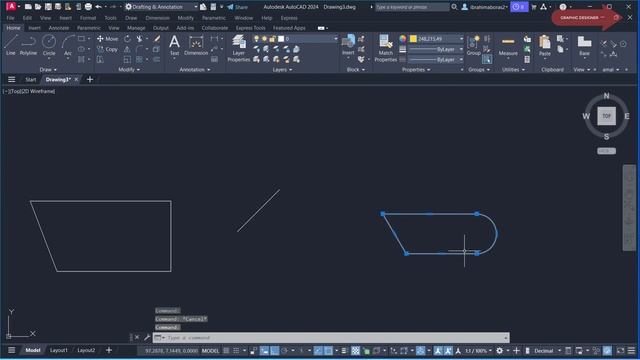The width and height of the screenshot is (640, 360).
Task: Select the Polyline tool
Action: coord(28,44)
